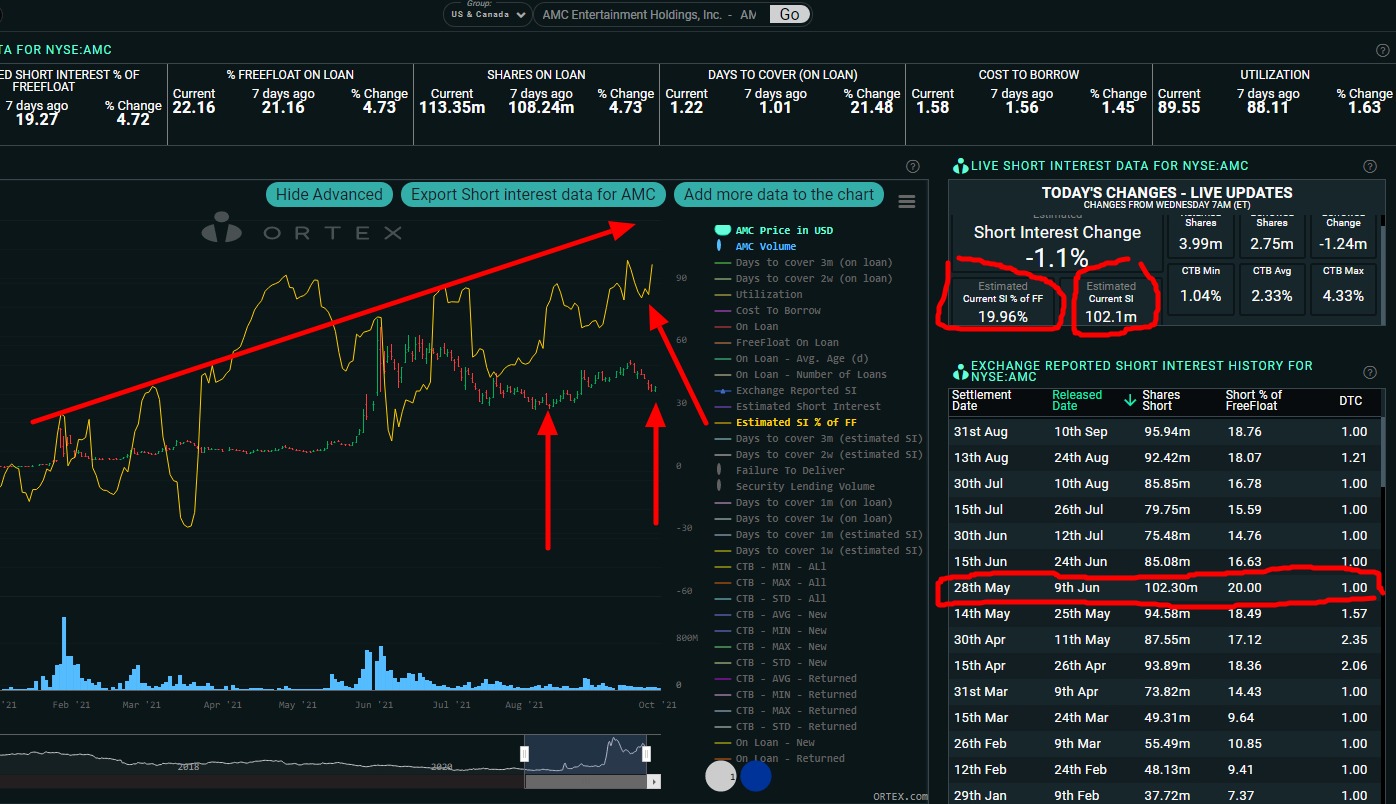The height and width of the screenshot is (804, 1396).
Task: Click the Utilization current value 89.55
Action: coord(1179,108)
